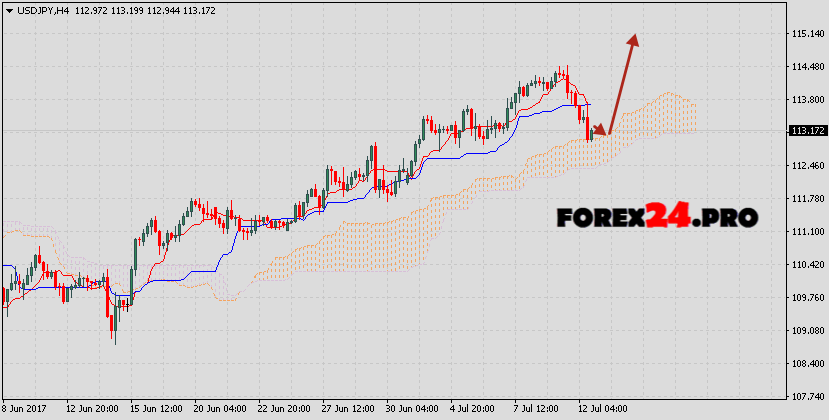Screen dimensions: 829x420
Task: Click the 109.760 price axis label
Action: 806,297
